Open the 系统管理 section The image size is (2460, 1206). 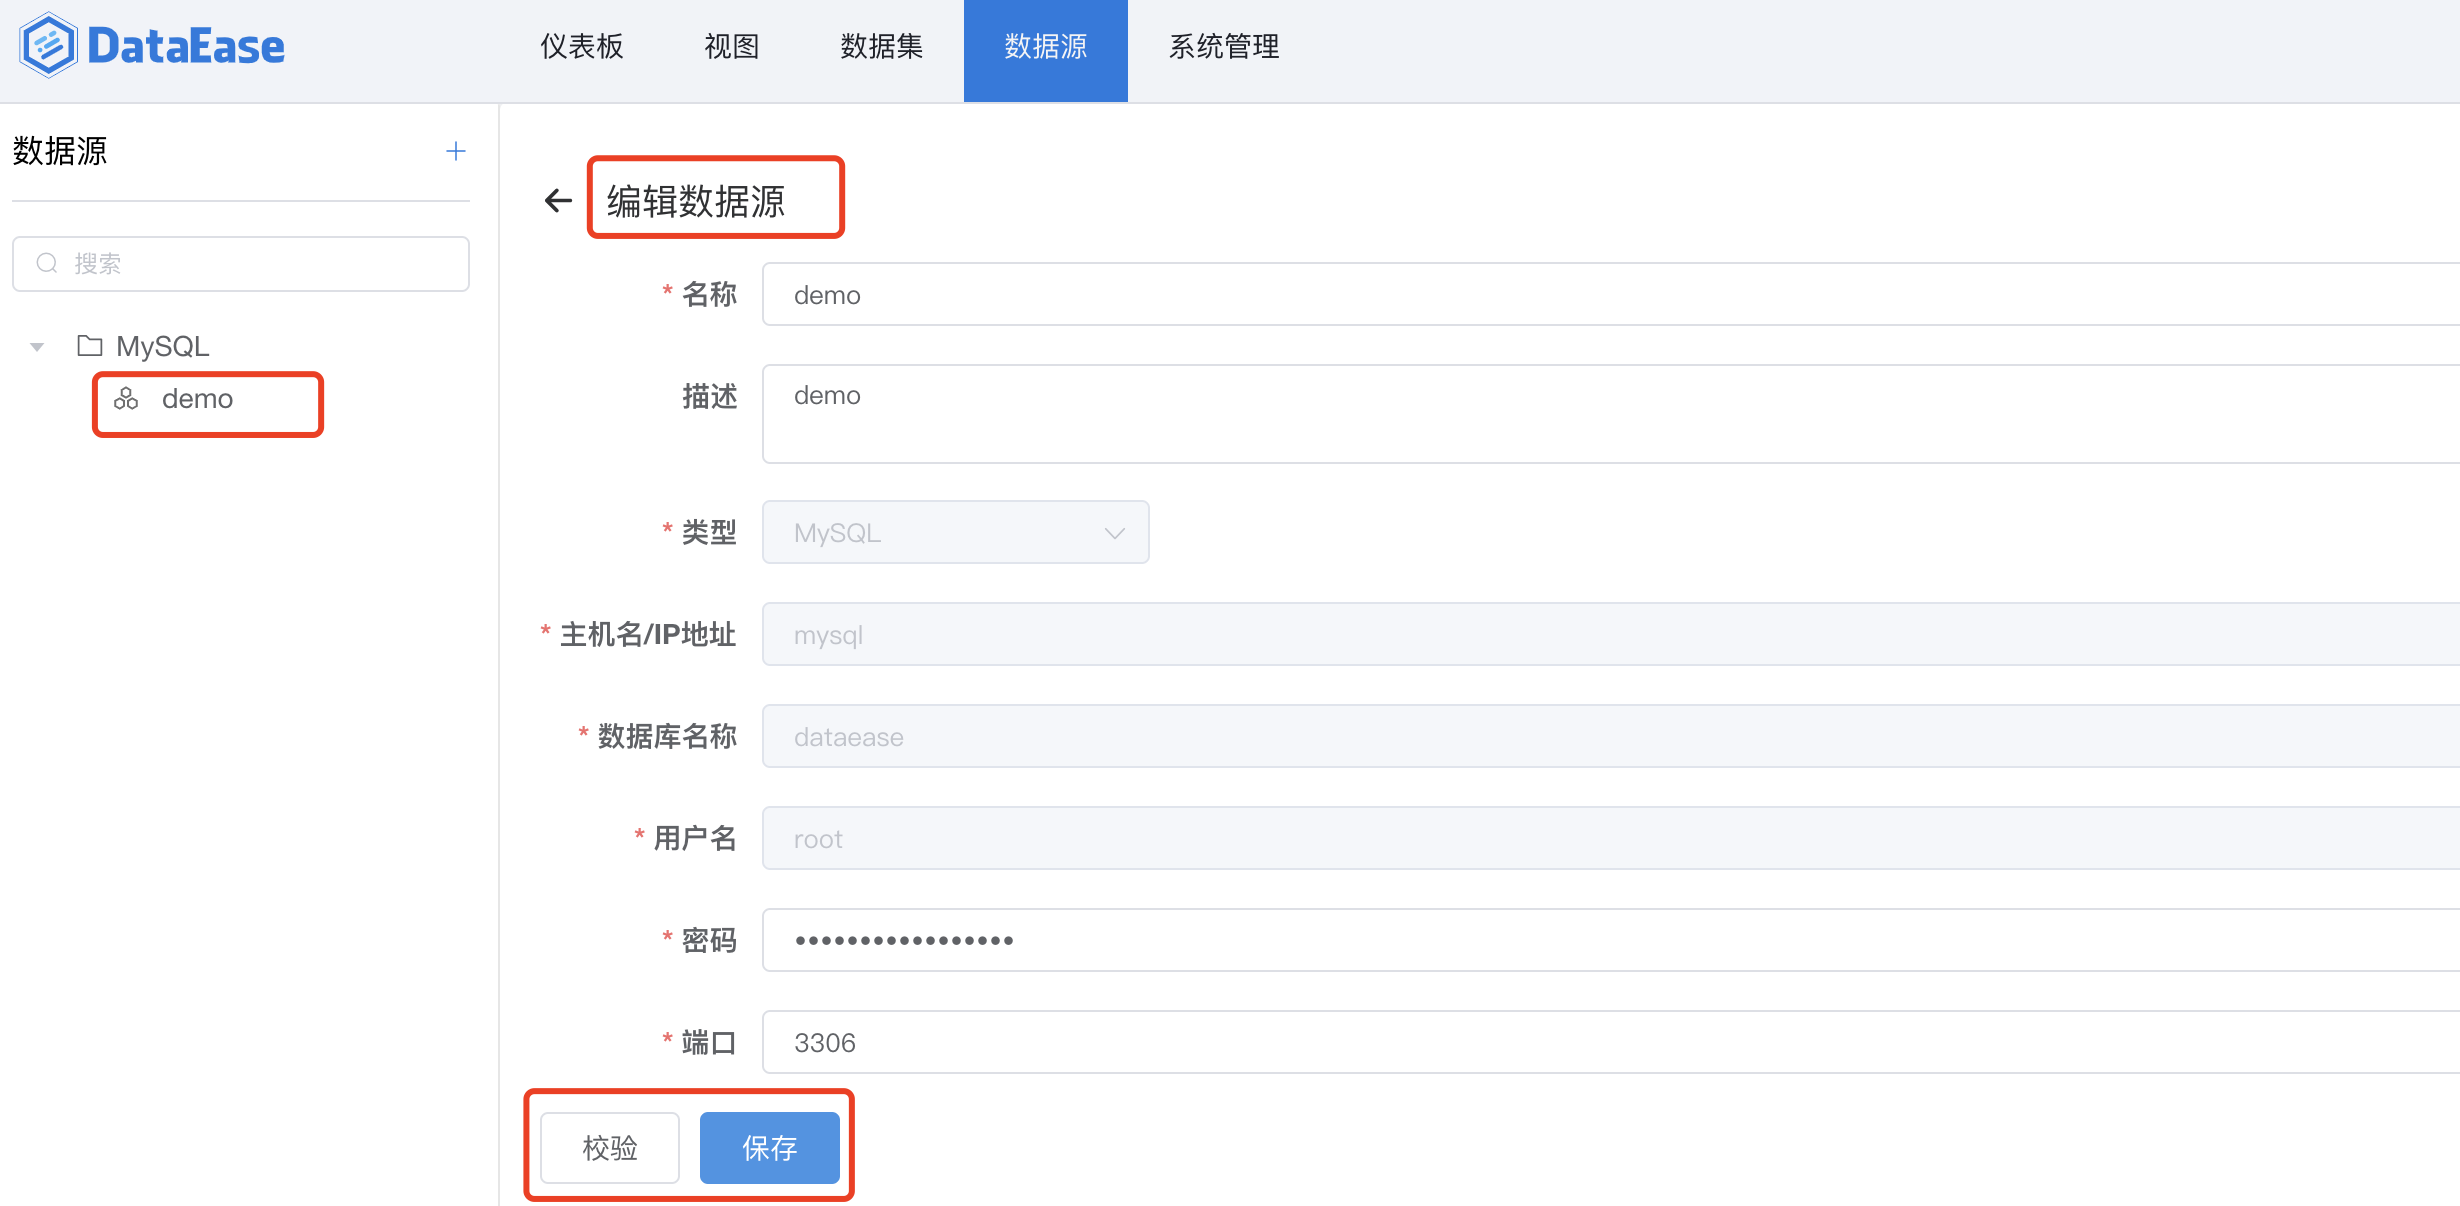(x=1224, y=47)
